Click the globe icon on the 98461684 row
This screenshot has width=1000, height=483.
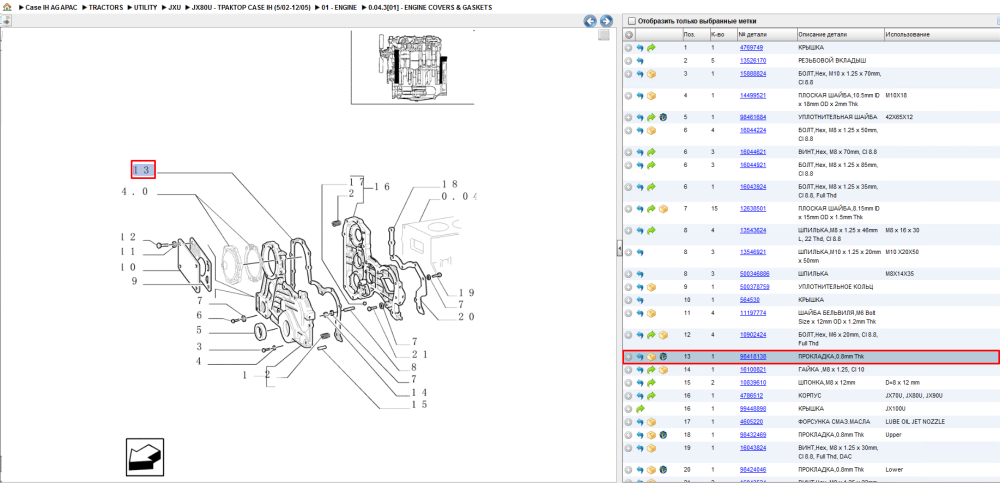(663, 117)
